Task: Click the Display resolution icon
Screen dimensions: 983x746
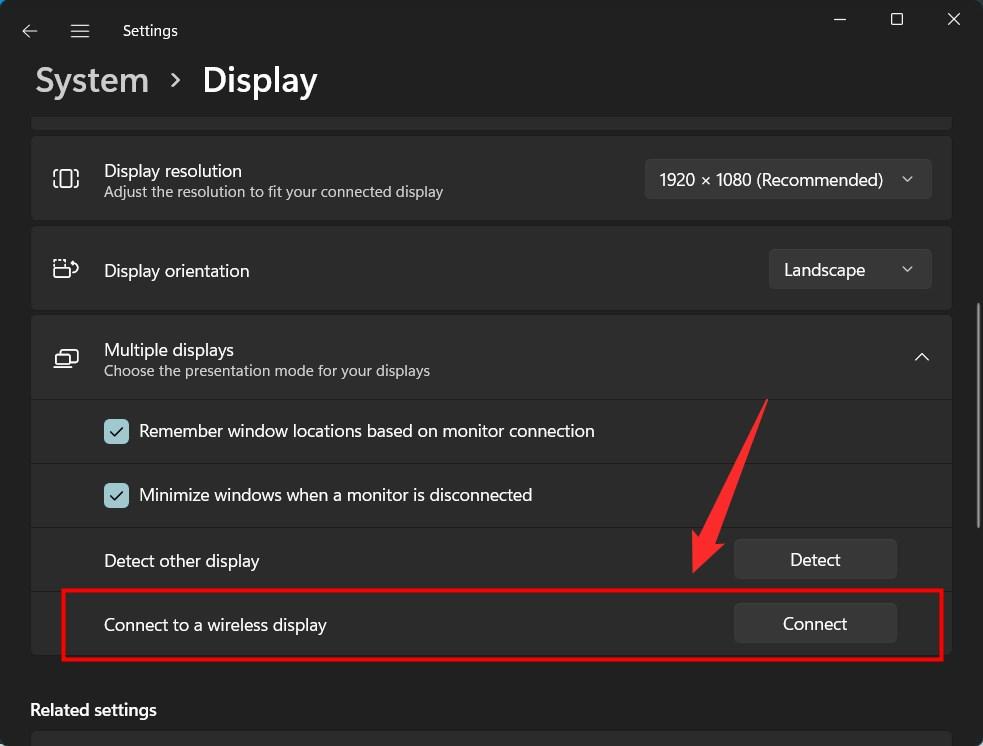Action: 66,179
